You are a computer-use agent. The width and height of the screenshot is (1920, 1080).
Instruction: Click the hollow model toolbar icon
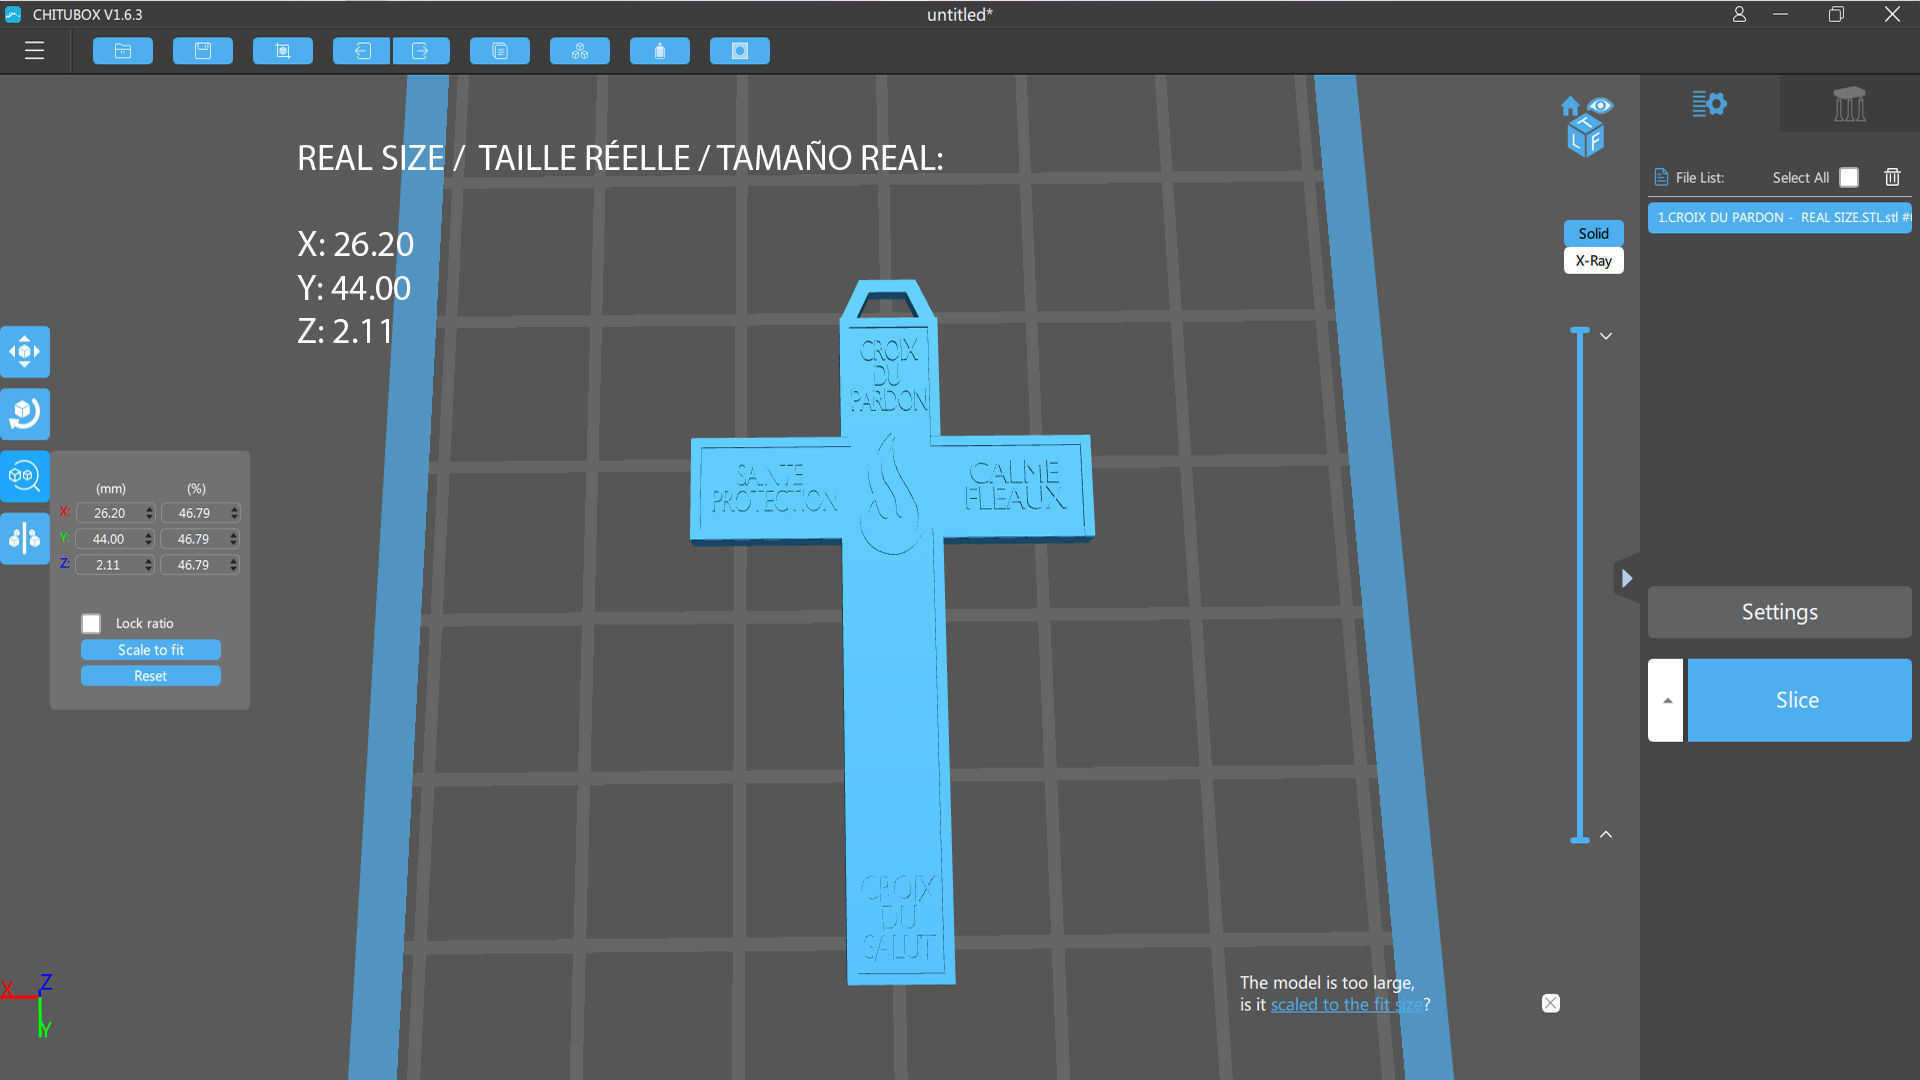[x=660, y=51]
